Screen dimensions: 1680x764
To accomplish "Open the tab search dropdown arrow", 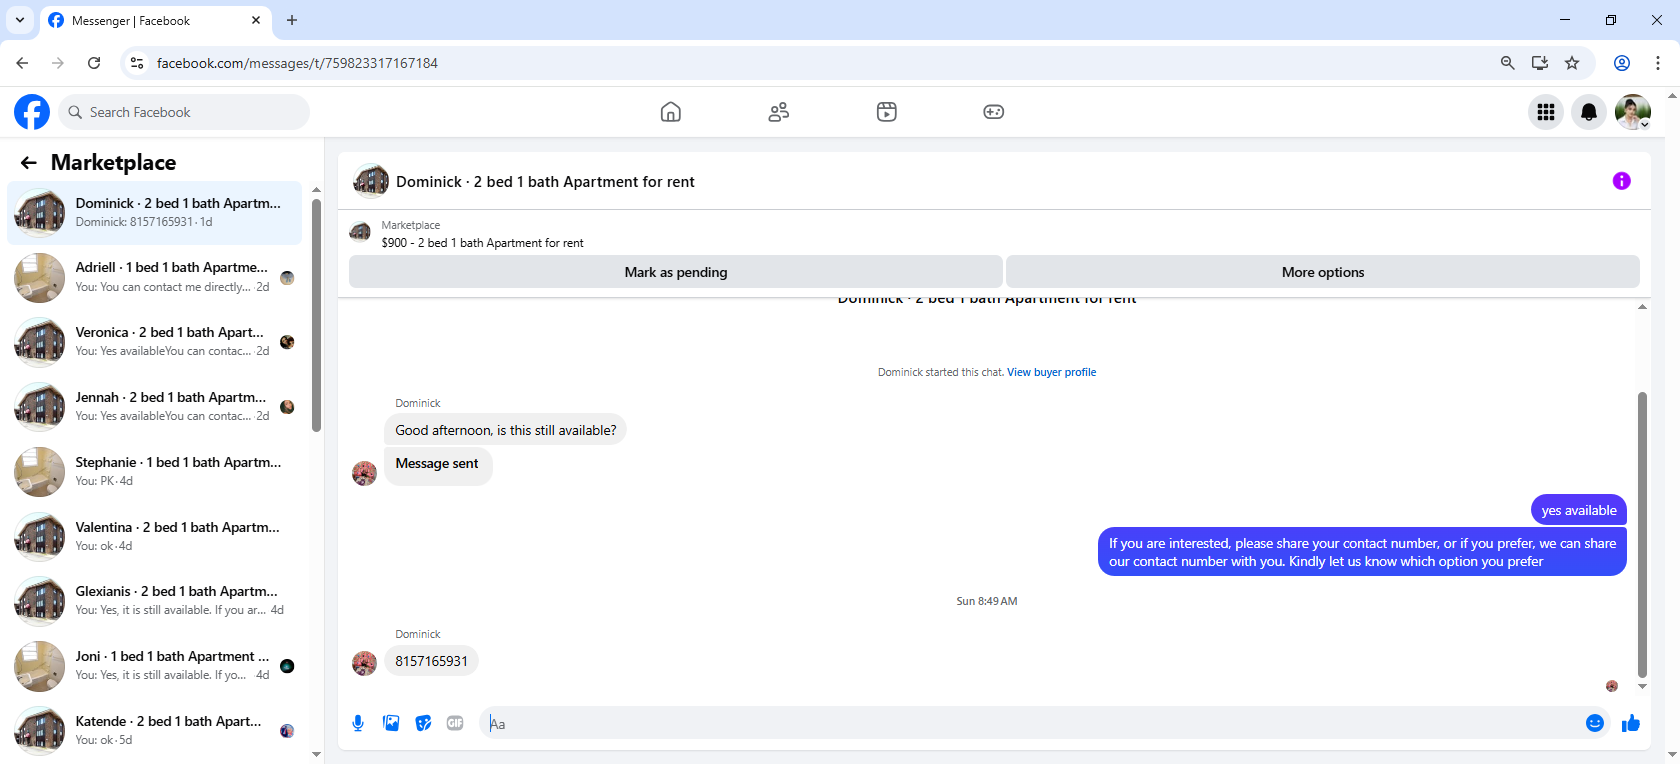I will pos(19,20).
